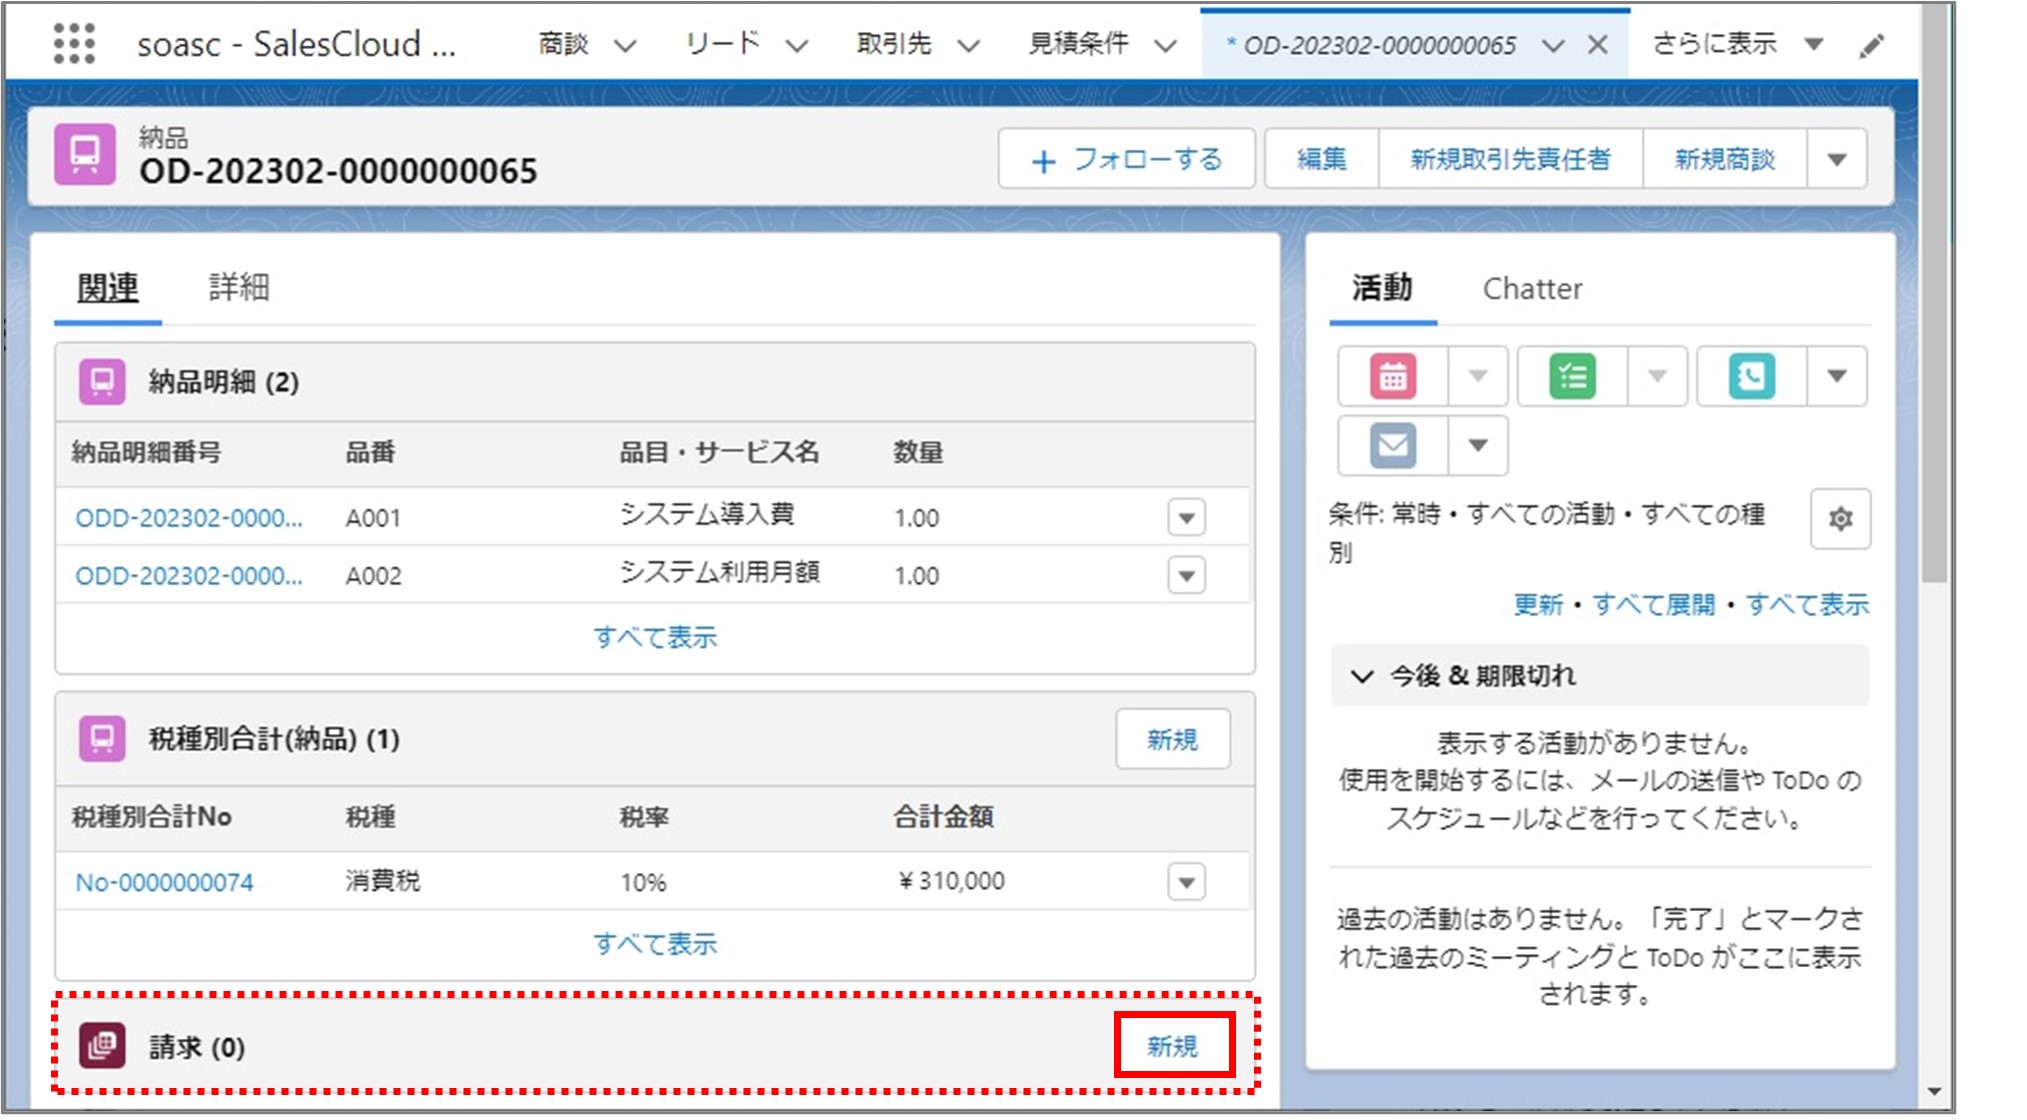Image resolution: width=2027 pixels, height=1120 pixels.
Task: Switch to Chatter tab
Action: (x=1532, y=289)
